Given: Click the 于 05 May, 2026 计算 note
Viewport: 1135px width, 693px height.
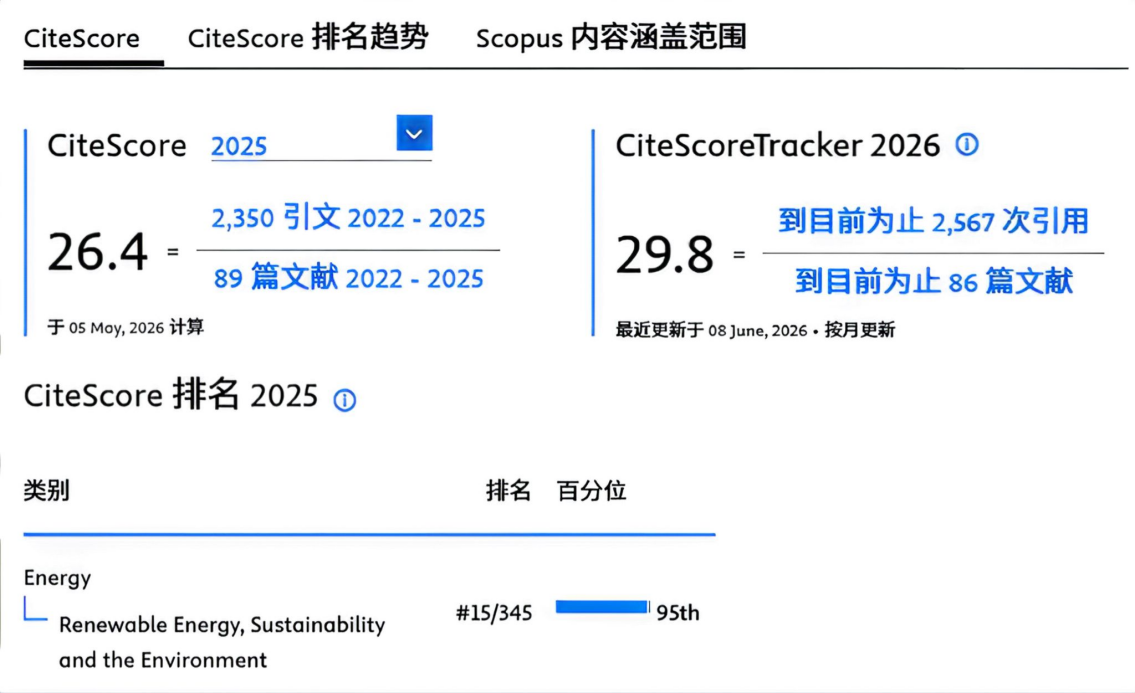Looking at the screenshot, I should [126, 327].
